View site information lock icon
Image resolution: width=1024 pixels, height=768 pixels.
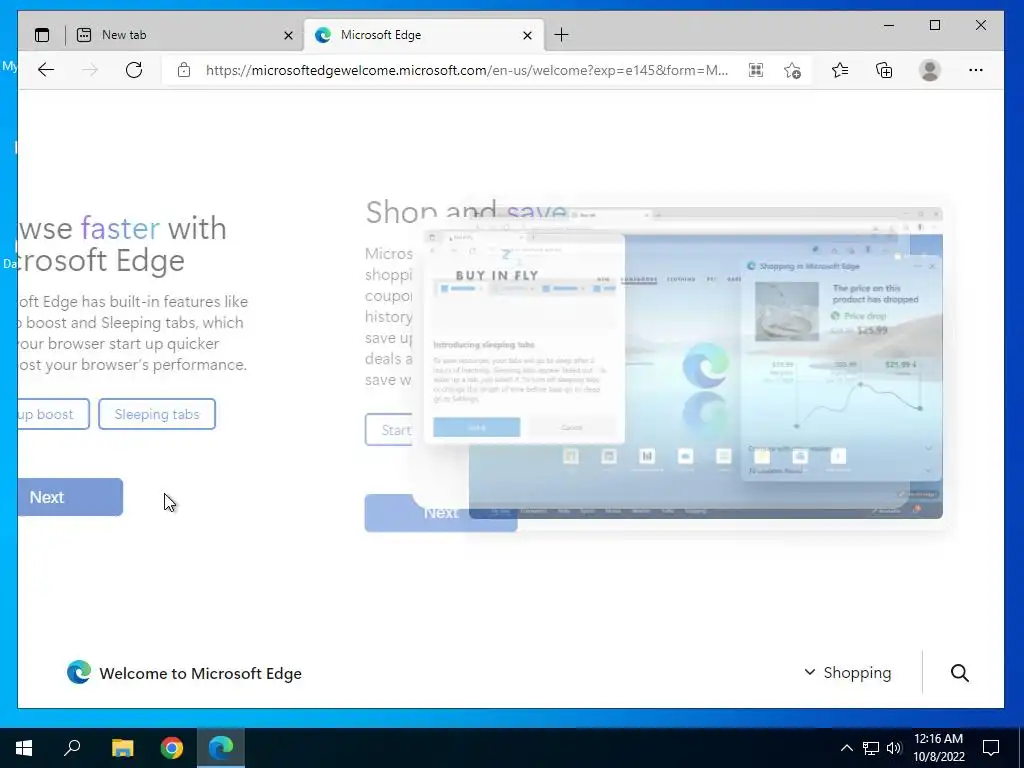184,70
